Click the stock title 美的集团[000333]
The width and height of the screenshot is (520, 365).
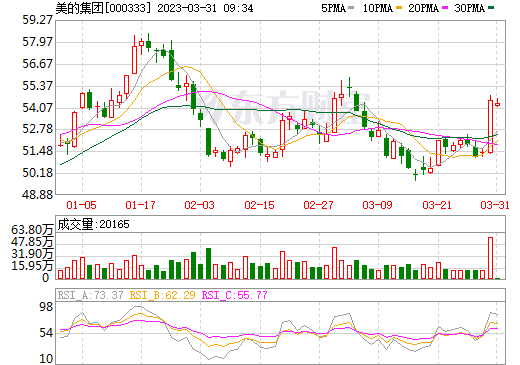pos(104,8)
